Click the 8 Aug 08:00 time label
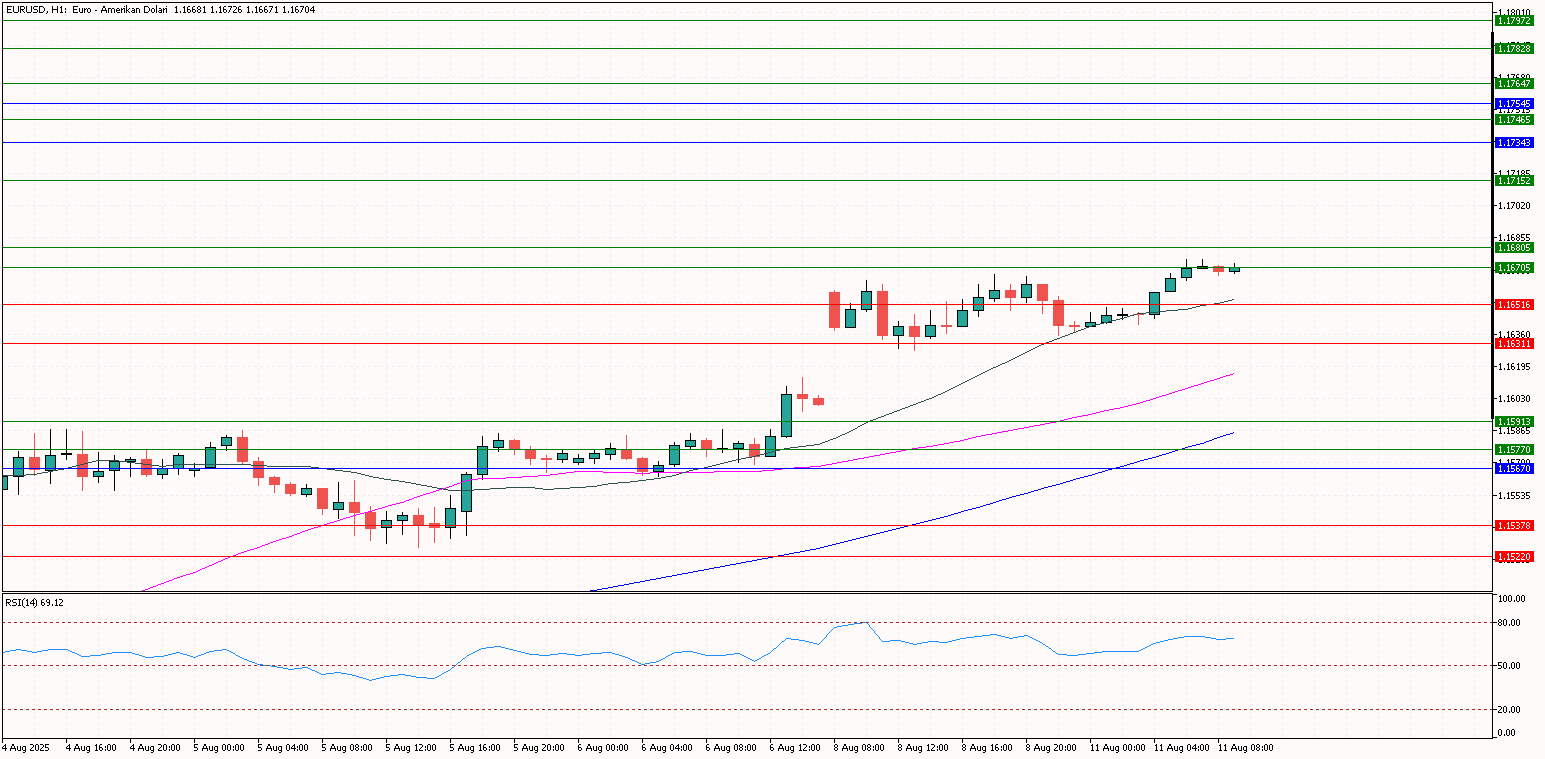The height and width of the screenshot is (759, 1545). coord(857,747)
